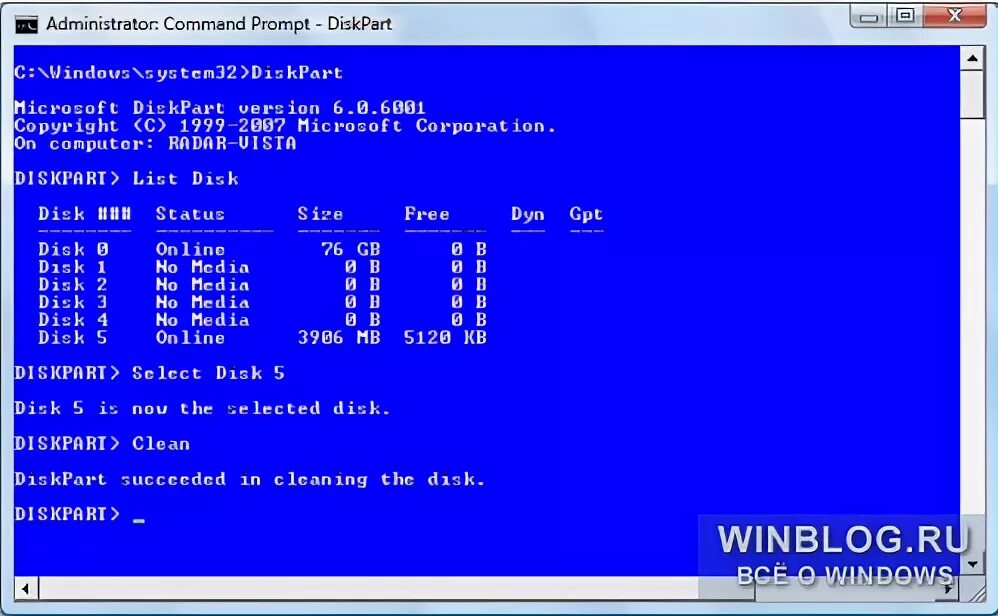Viewport: 998px width, 616px height.
Task: Open the Command Prompt system menu icon
Action: coord(26,25)
